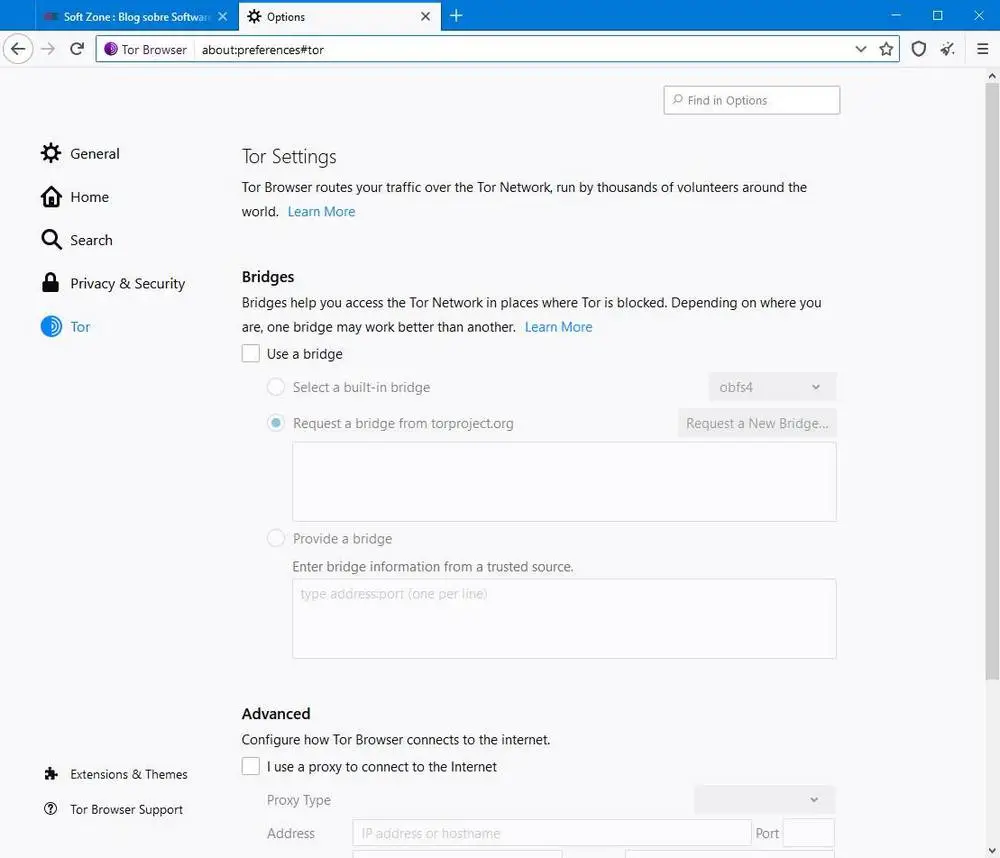1000x858 pixels.
Task: Expand the Proxy Type dropdown
Action: [764, 799]
